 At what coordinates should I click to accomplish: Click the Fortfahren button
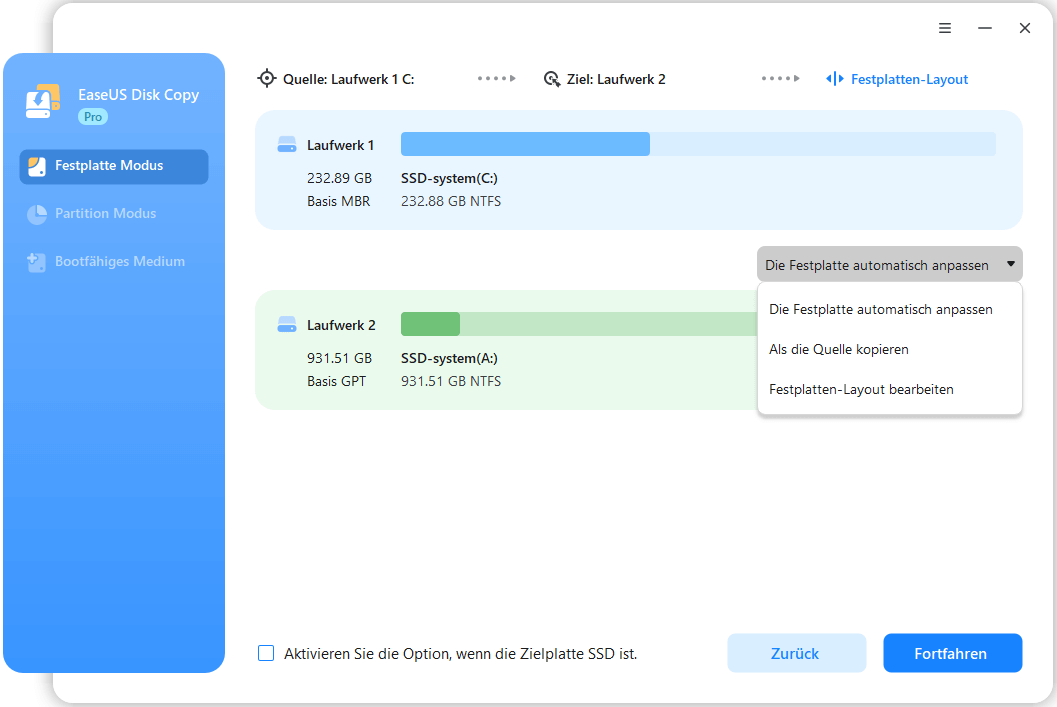953,653
